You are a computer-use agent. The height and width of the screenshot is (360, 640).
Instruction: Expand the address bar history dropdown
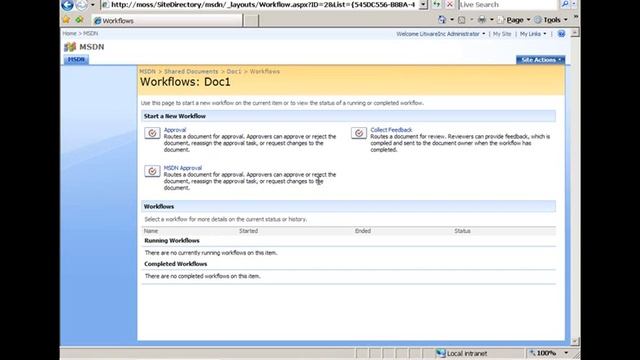click(423, 5)
